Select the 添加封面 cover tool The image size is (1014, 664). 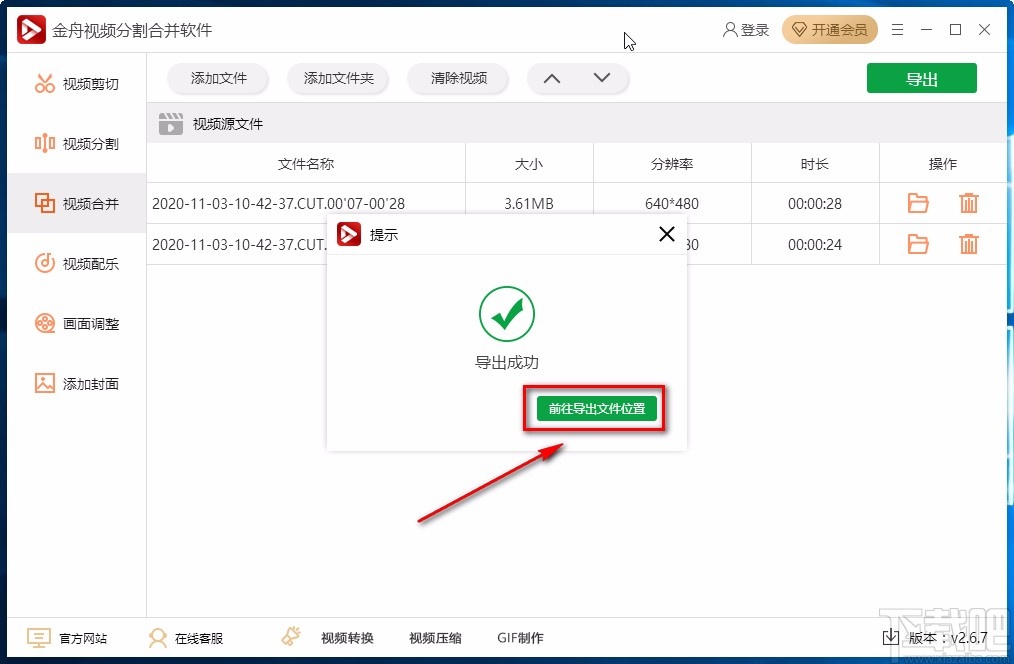point(77,383)
